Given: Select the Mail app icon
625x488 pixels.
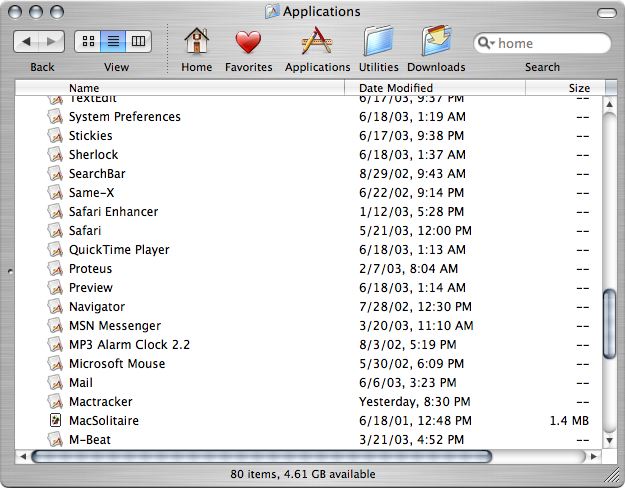Looking at the screenshot, I should [55, 383].
